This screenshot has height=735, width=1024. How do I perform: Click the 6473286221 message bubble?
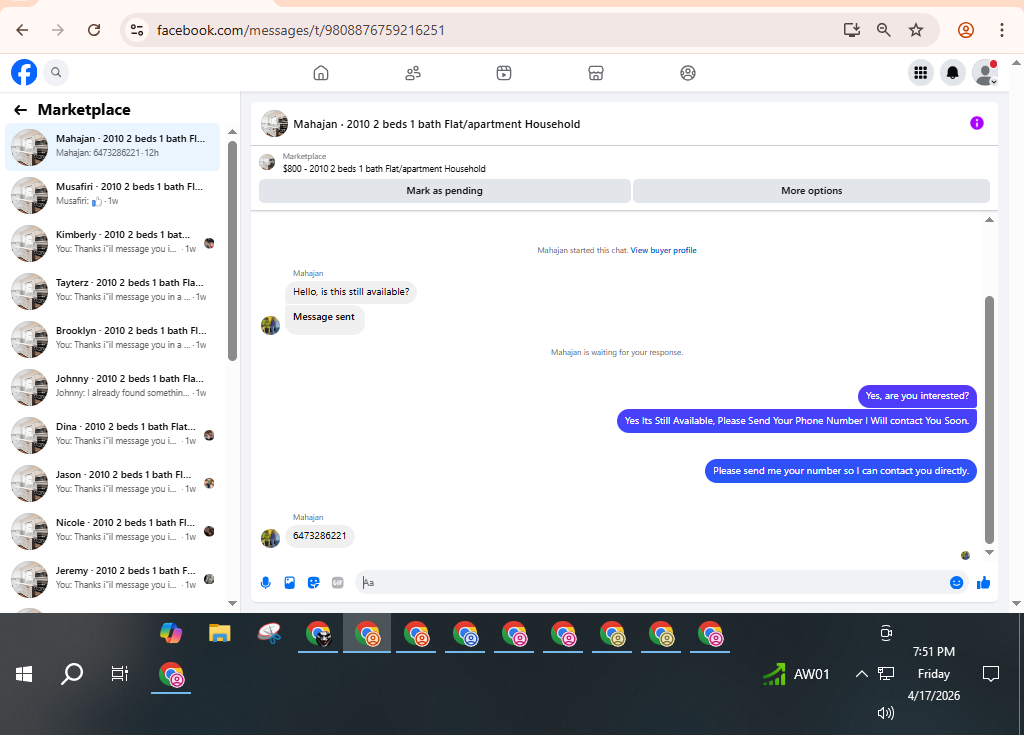[319, 536]
